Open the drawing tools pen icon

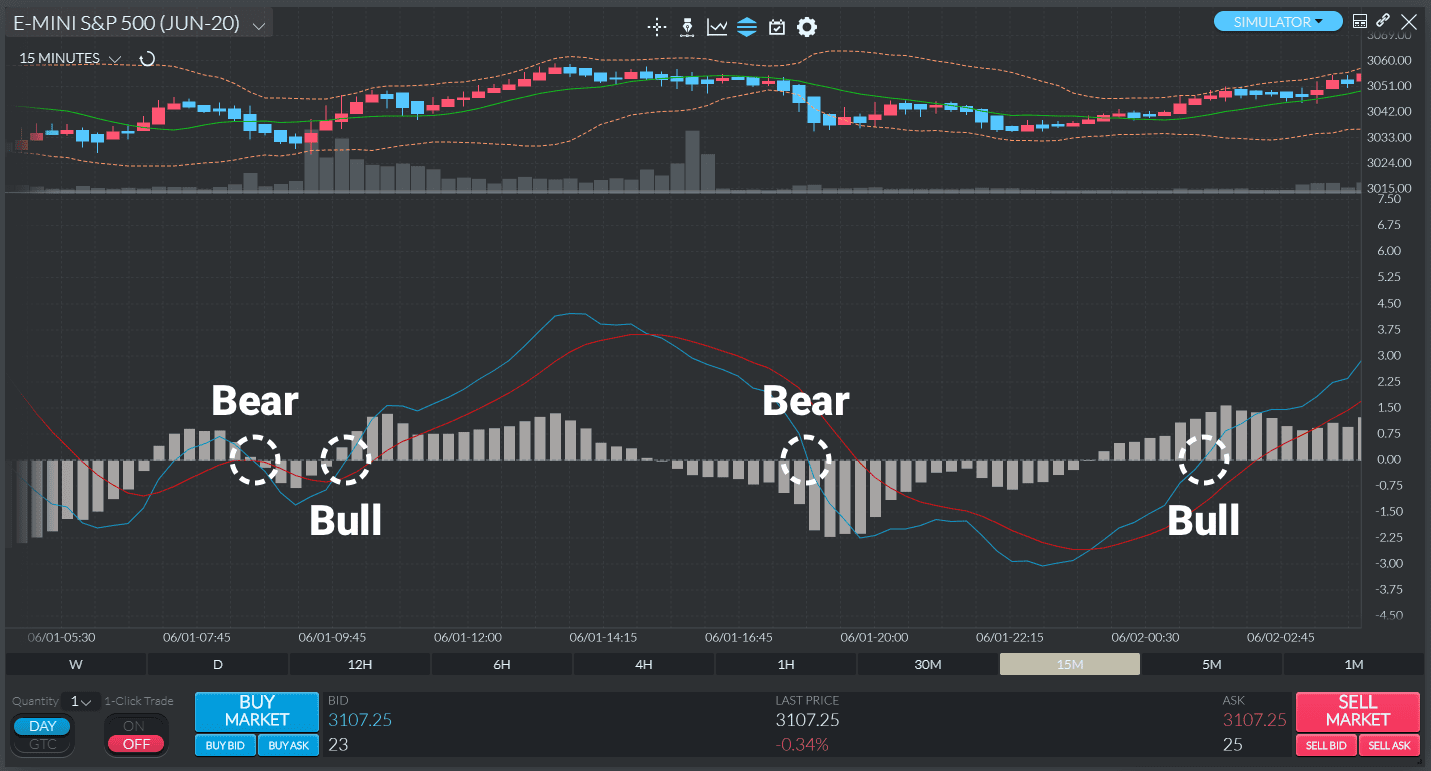pos(687,27)
